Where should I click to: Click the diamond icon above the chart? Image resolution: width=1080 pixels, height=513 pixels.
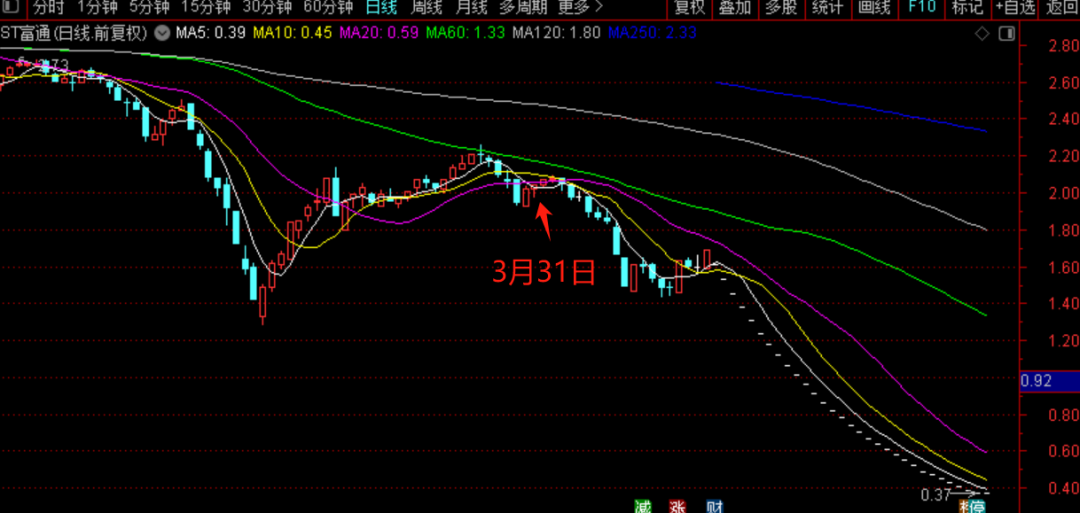pos(983,33)
